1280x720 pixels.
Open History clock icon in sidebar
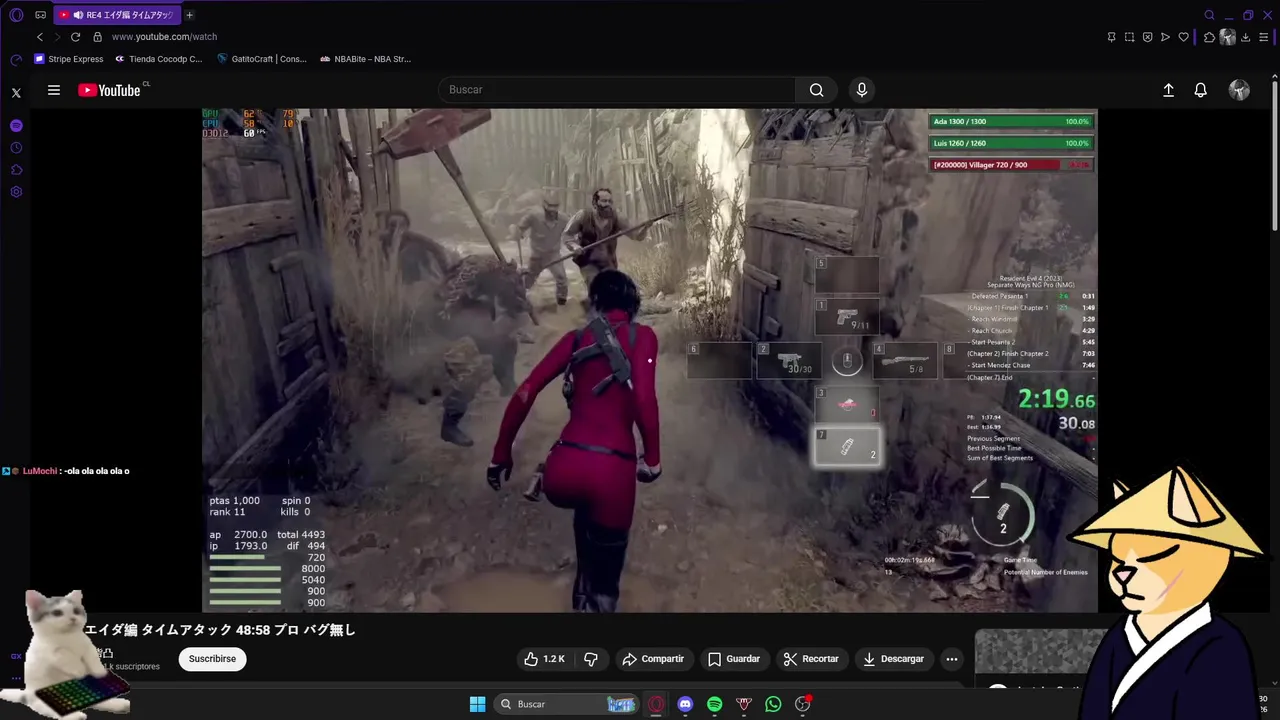pyautogui.click(x=16, y=148)
